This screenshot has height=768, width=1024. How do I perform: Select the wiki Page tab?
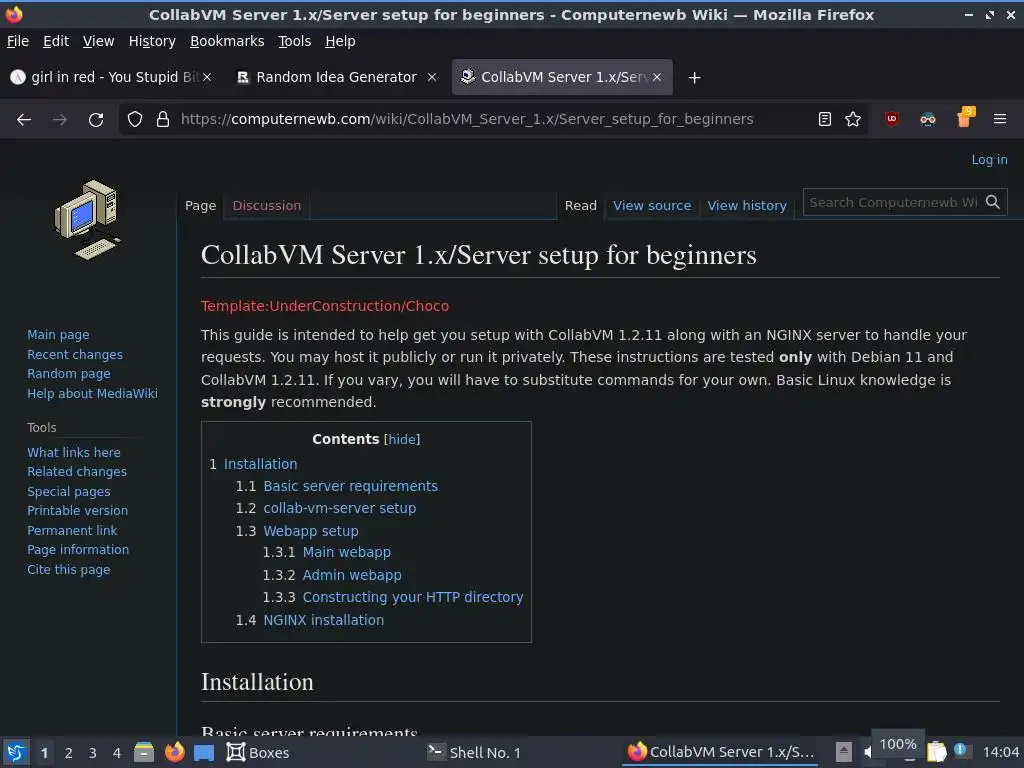(200, 206)
